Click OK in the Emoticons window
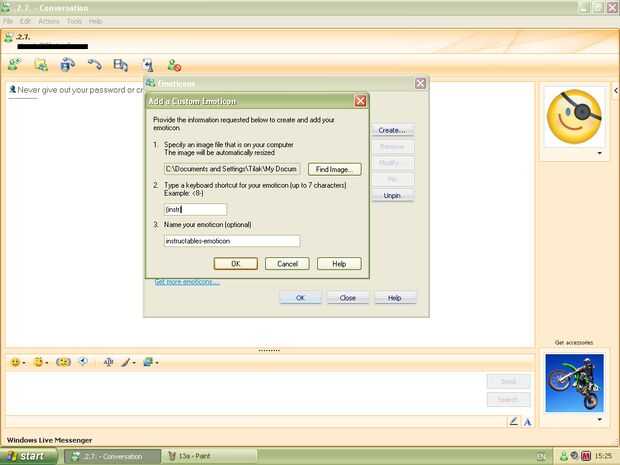Viewport: 620px width, 465px height. pyautogui.click(x=300, y=298)
